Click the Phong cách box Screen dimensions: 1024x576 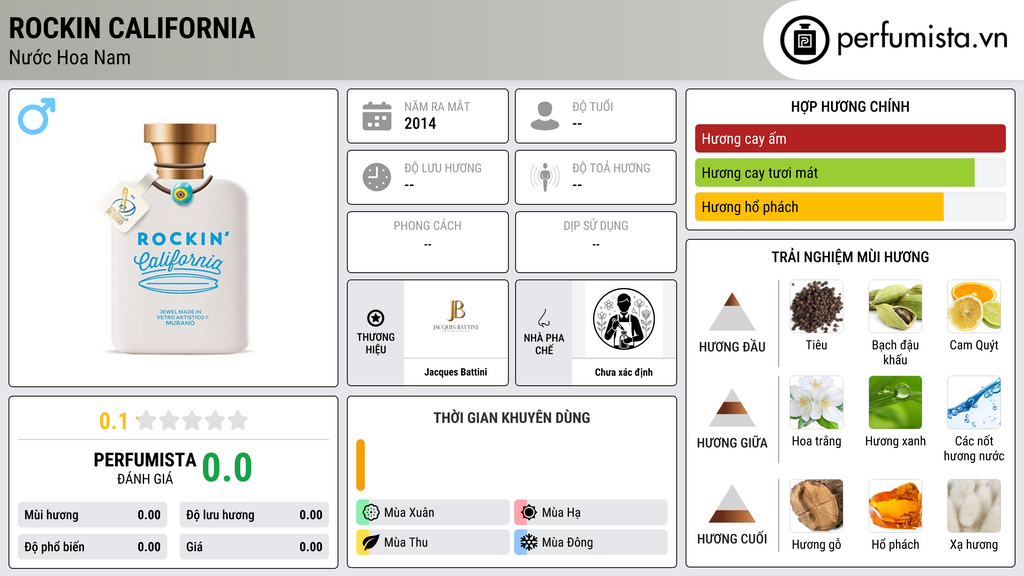[x=428, y=242]
